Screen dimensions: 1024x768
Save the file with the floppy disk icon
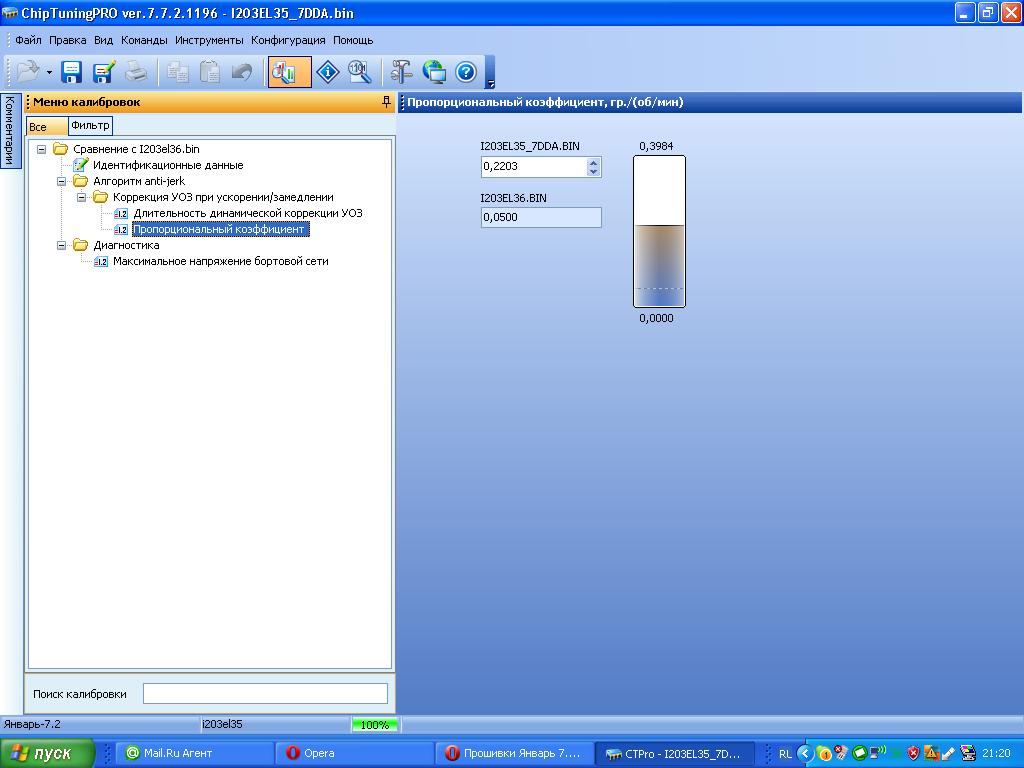tap(71, 72)
